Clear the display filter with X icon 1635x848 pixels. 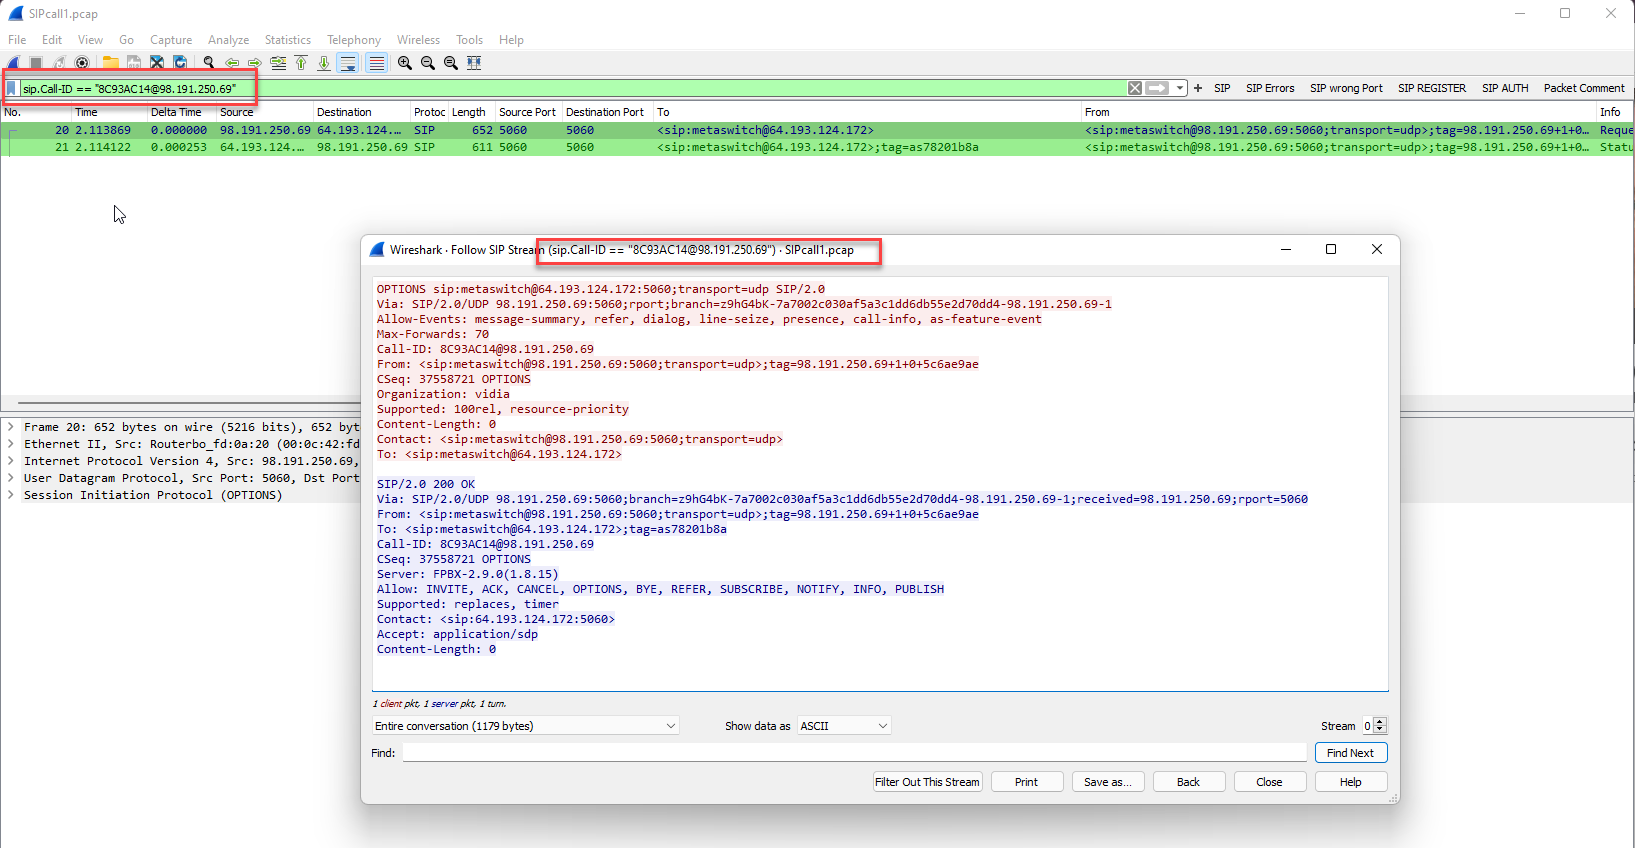(1135, 88)
